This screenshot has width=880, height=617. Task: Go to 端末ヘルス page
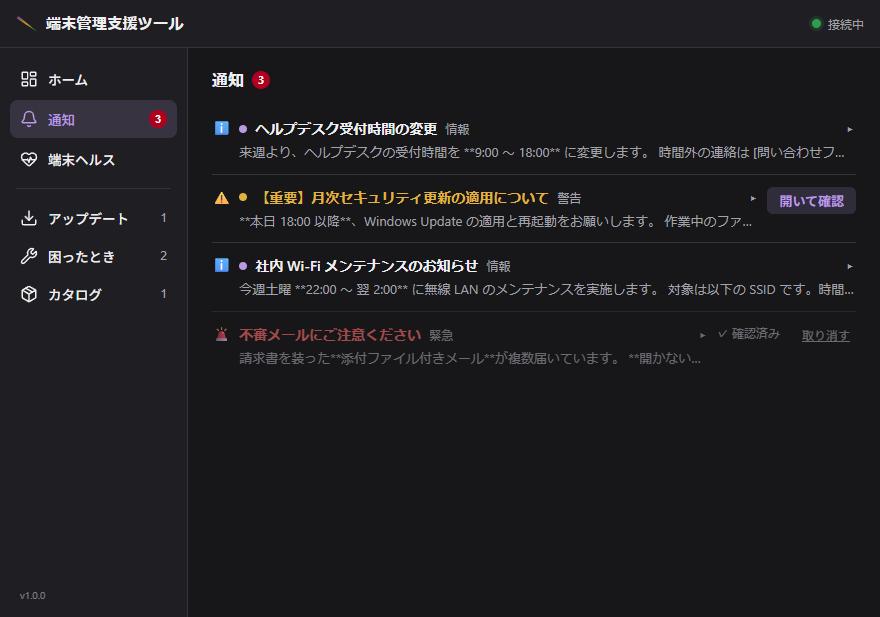94,159
